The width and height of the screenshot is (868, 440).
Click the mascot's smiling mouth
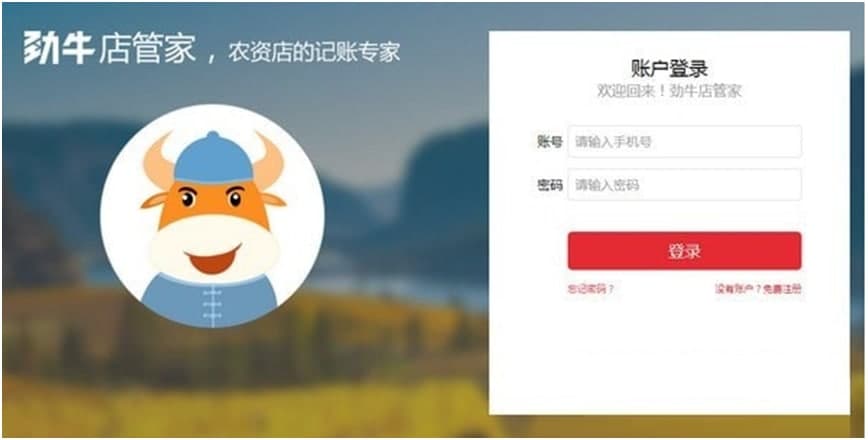pos(214,259)
